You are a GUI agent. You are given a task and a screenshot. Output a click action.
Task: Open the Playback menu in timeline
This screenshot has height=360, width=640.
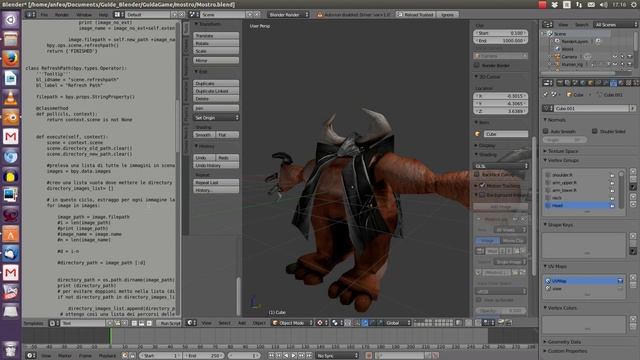point(107,356)
